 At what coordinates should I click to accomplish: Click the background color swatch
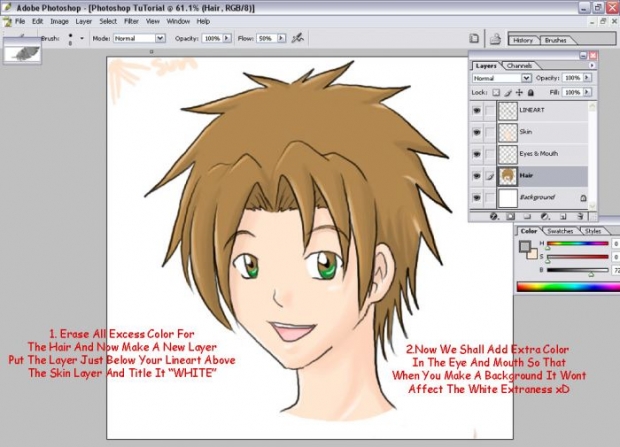pos(532,254)
